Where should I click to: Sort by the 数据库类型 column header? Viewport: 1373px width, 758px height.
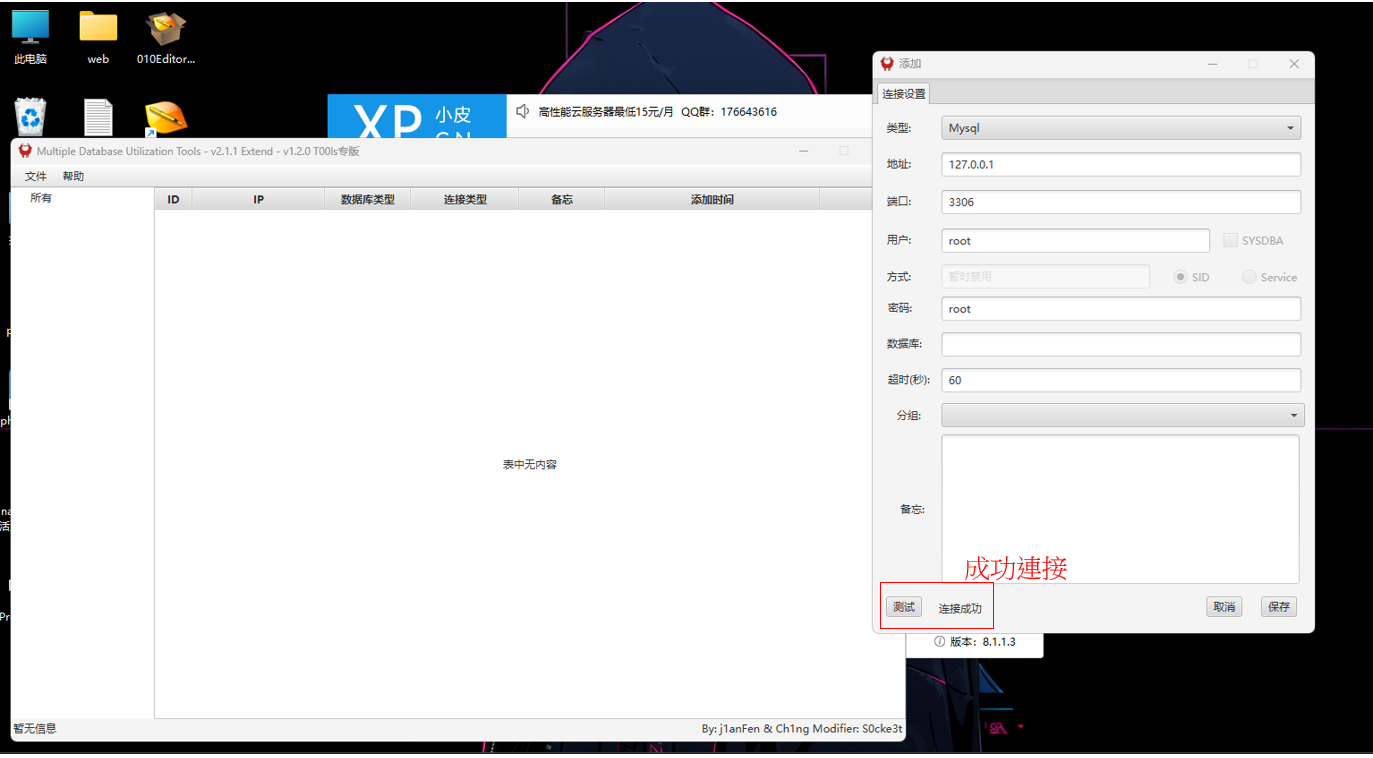(x=368, y=199)
